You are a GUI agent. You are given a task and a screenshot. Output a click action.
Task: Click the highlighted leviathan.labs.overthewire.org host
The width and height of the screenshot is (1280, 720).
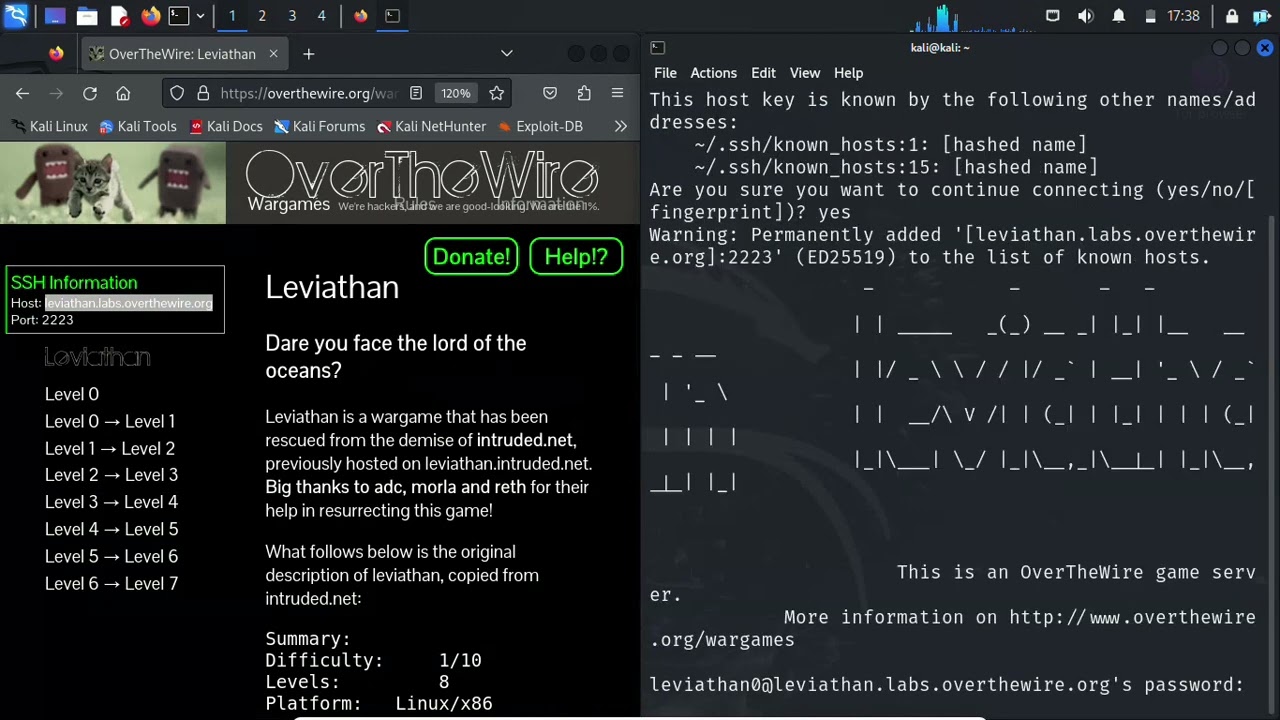(129, 303)
